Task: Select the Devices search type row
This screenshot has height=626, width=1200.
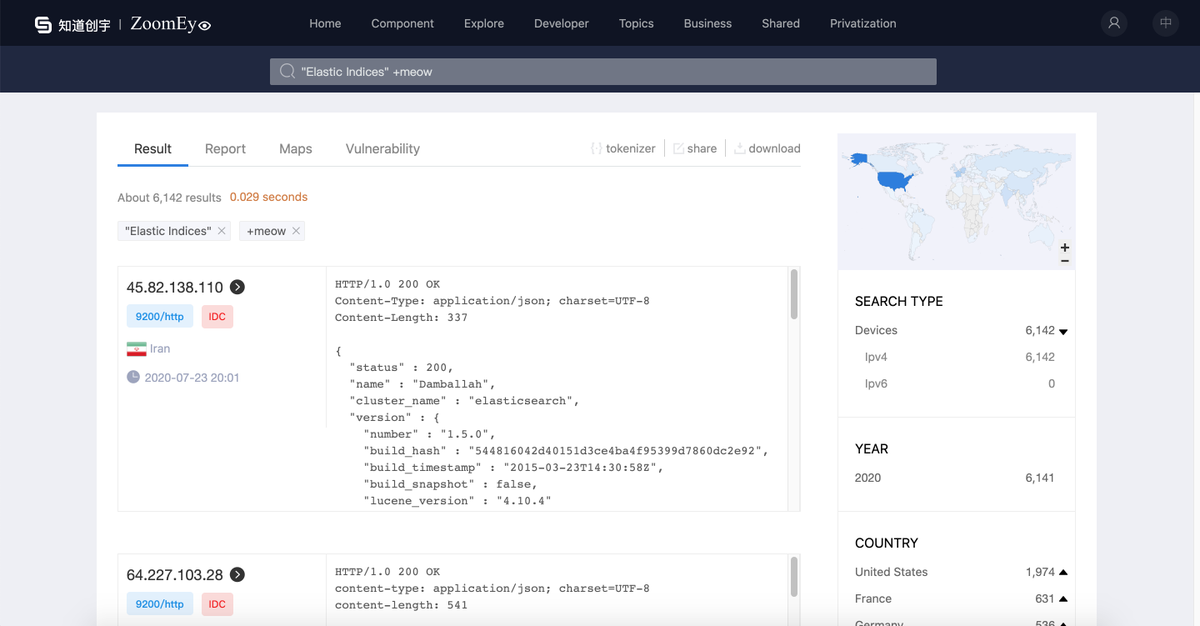Action: coord(960,330)
